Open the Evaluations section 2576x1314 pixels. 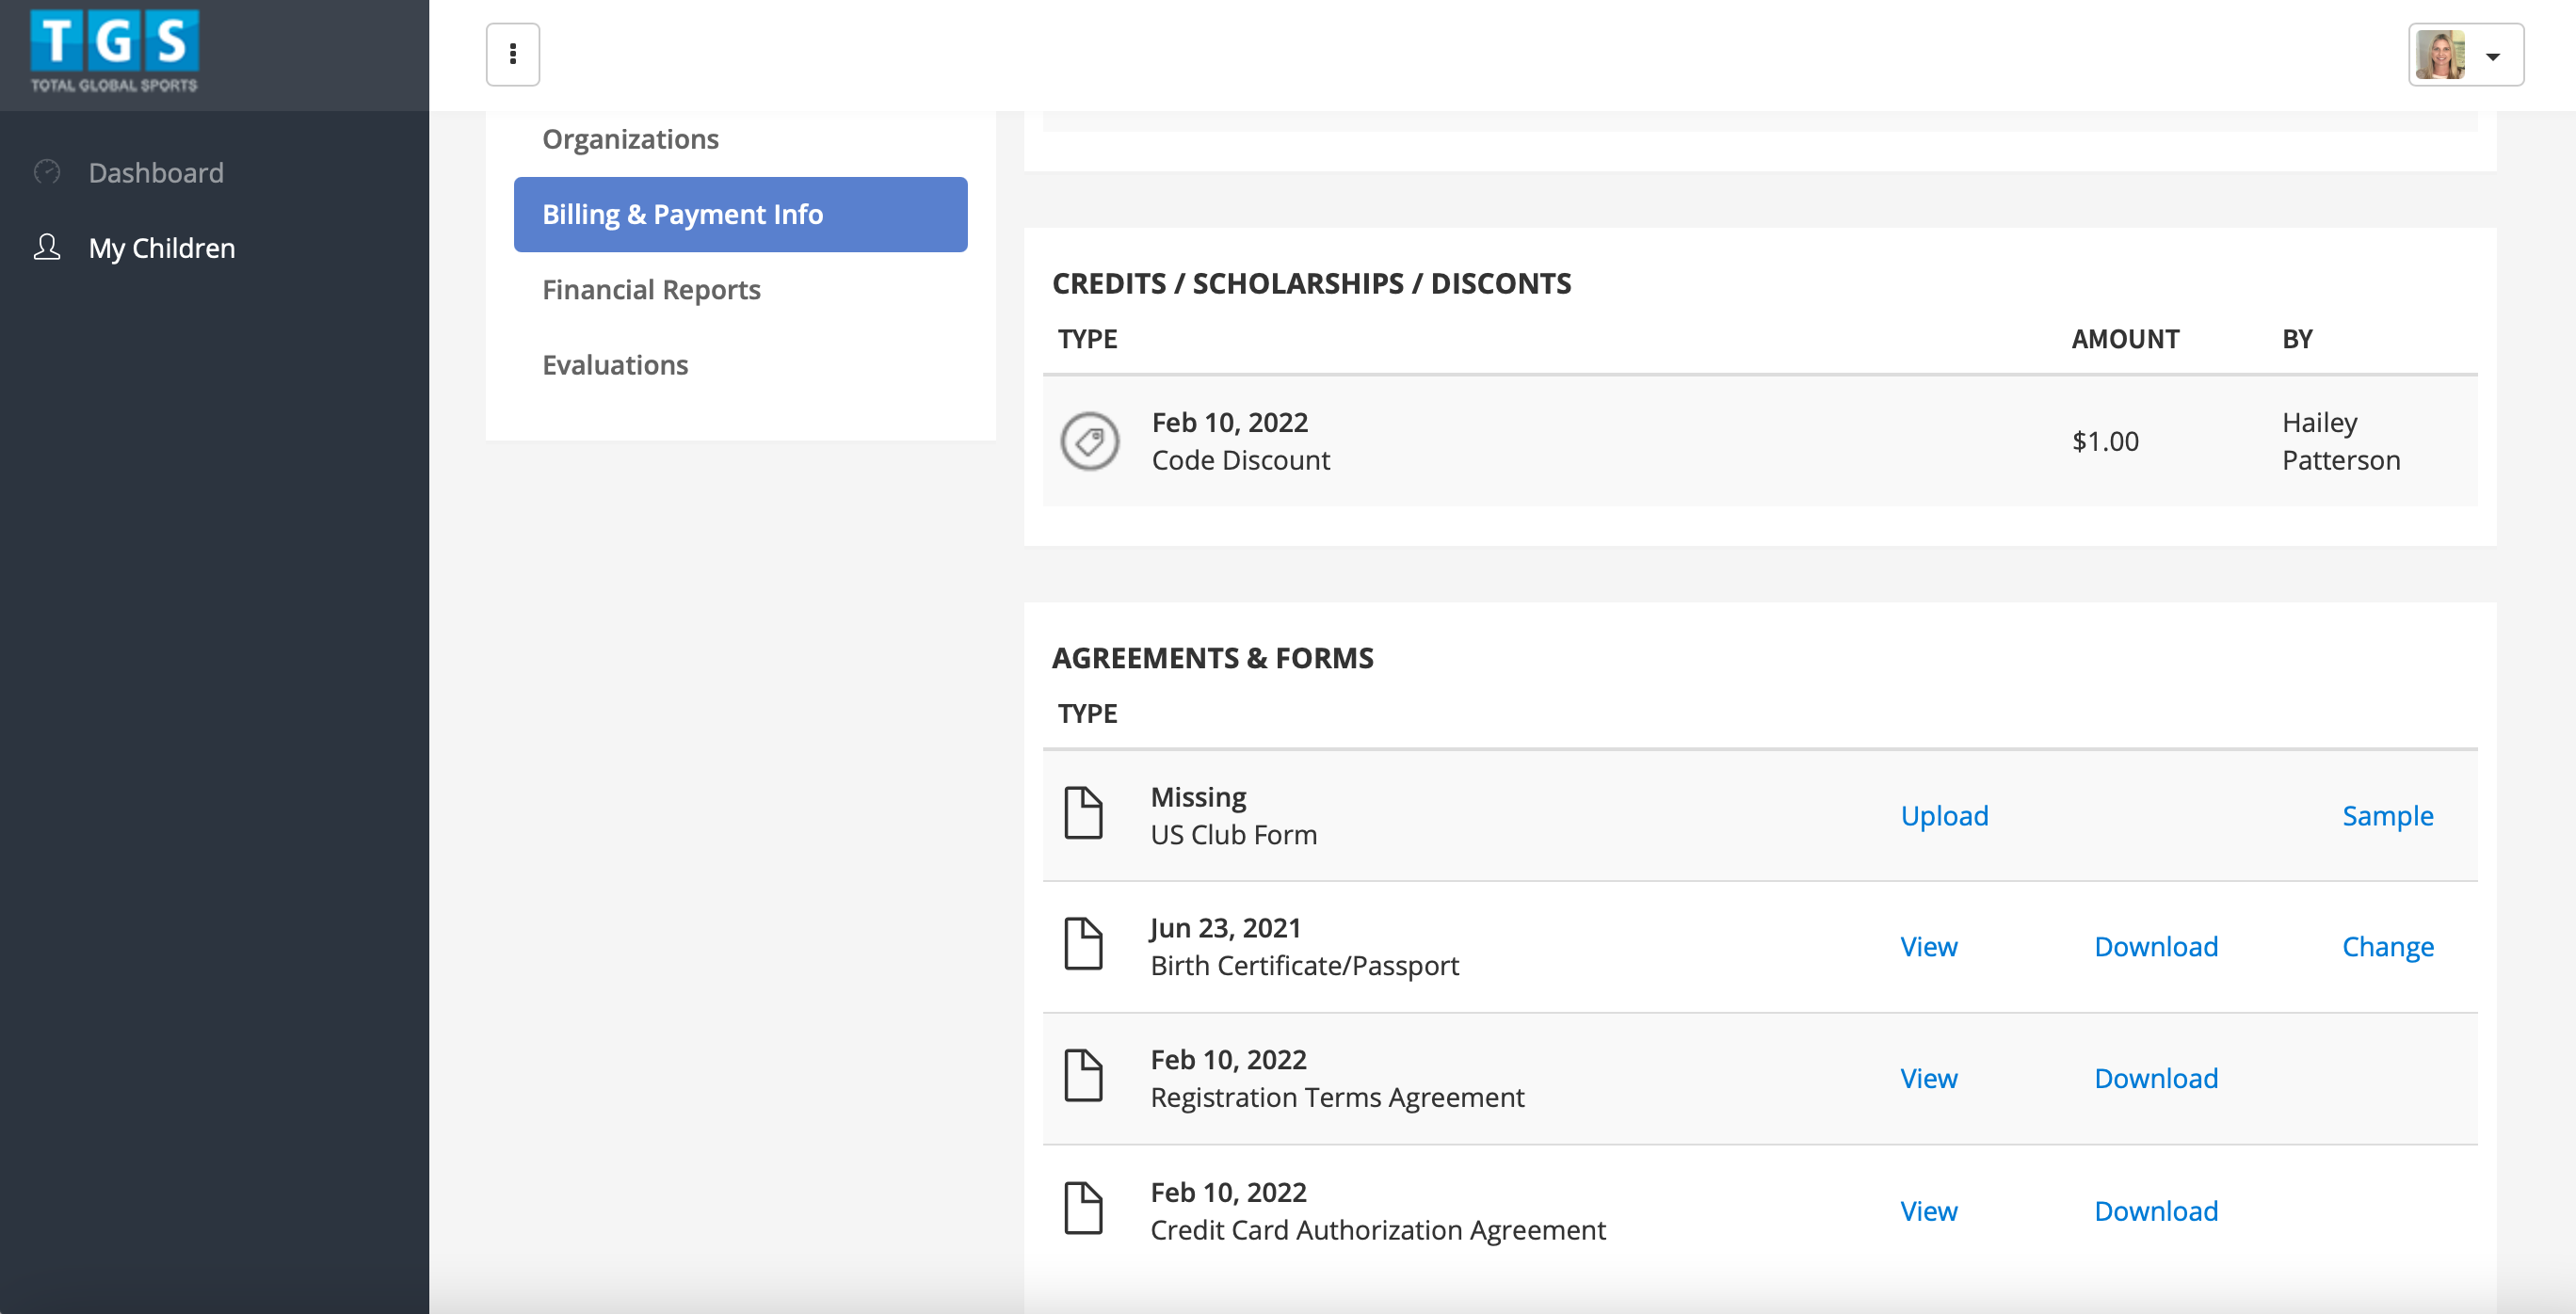(x=615, y=364)
